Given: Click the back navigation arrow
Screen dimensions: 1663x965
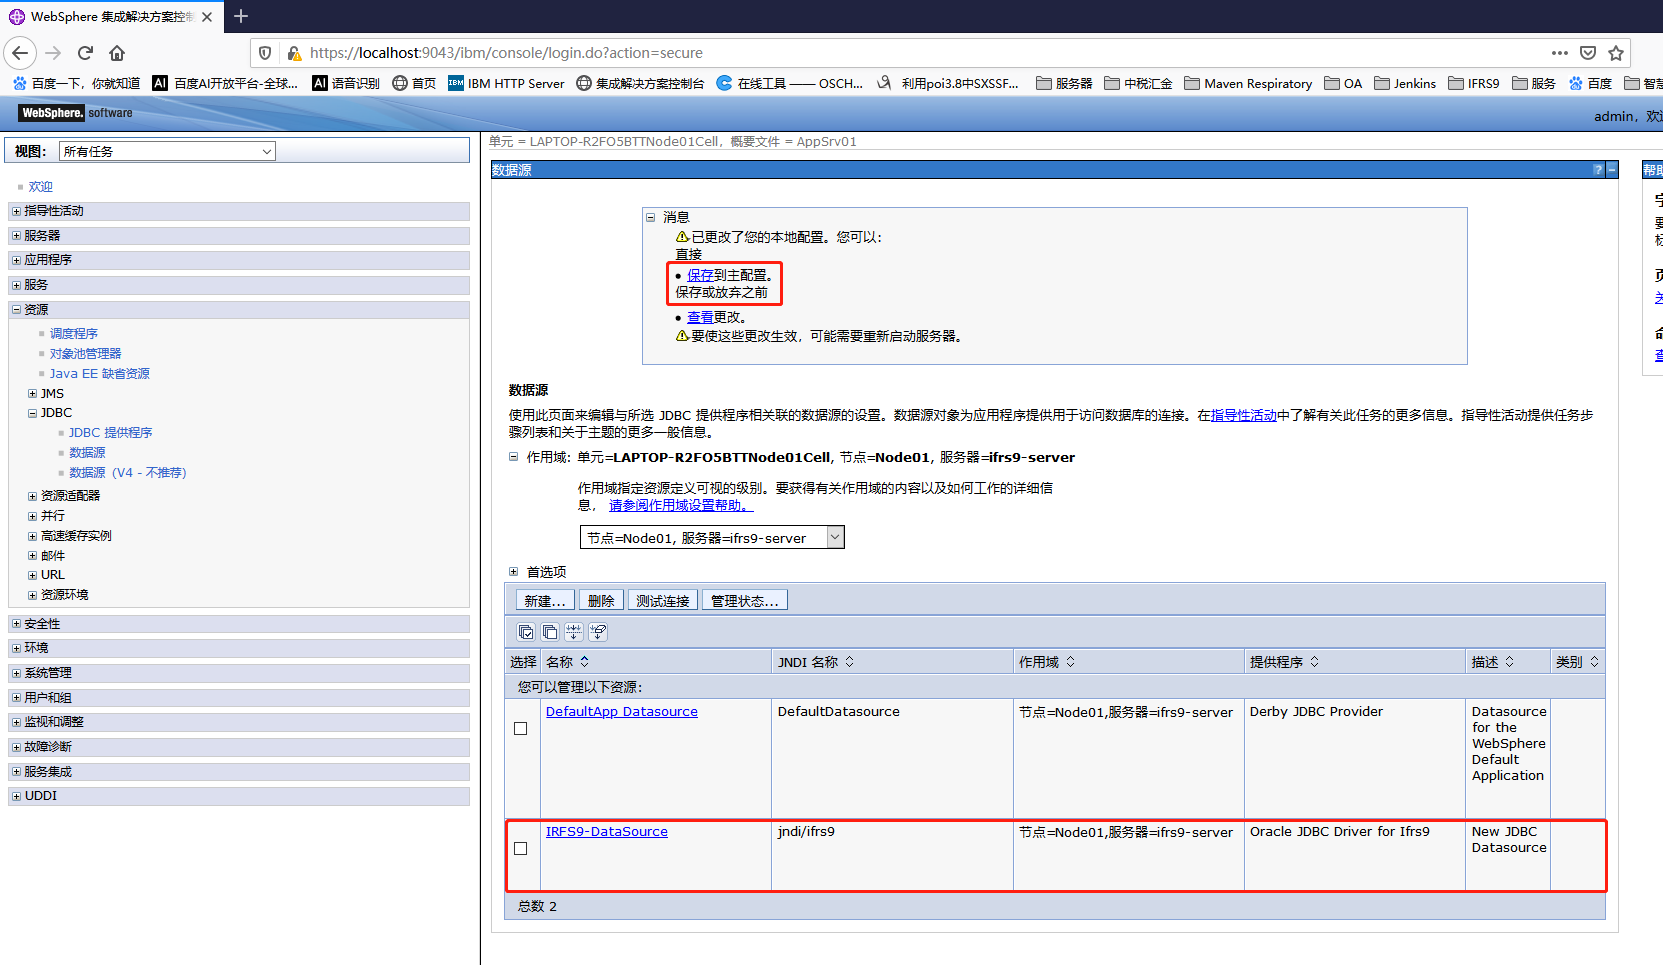Looking at the screenshot, I should pyautogui.click(x=20, y=53).
